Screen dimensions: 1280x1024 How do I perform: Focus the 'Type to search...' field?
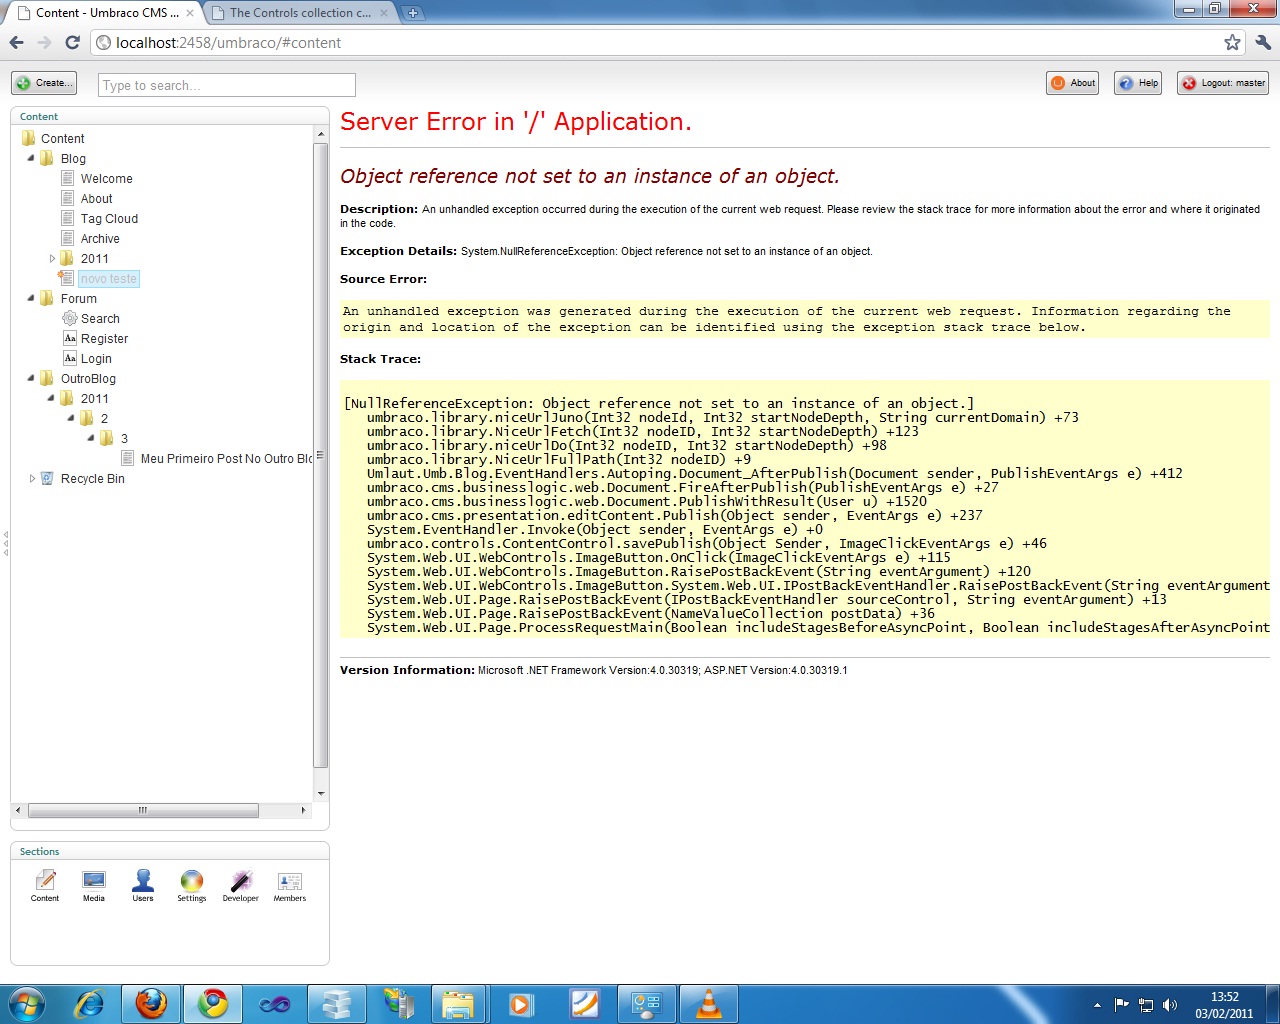click(x=227, y=85)
